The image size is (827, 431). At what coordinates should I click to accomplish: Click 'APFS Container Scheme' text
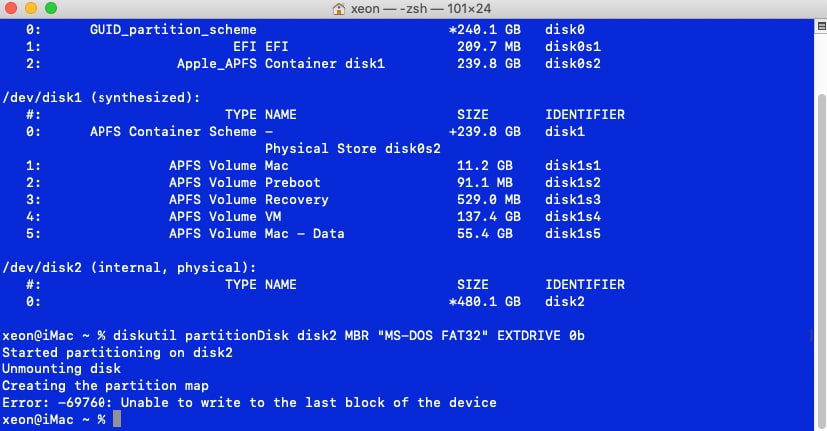173,131
